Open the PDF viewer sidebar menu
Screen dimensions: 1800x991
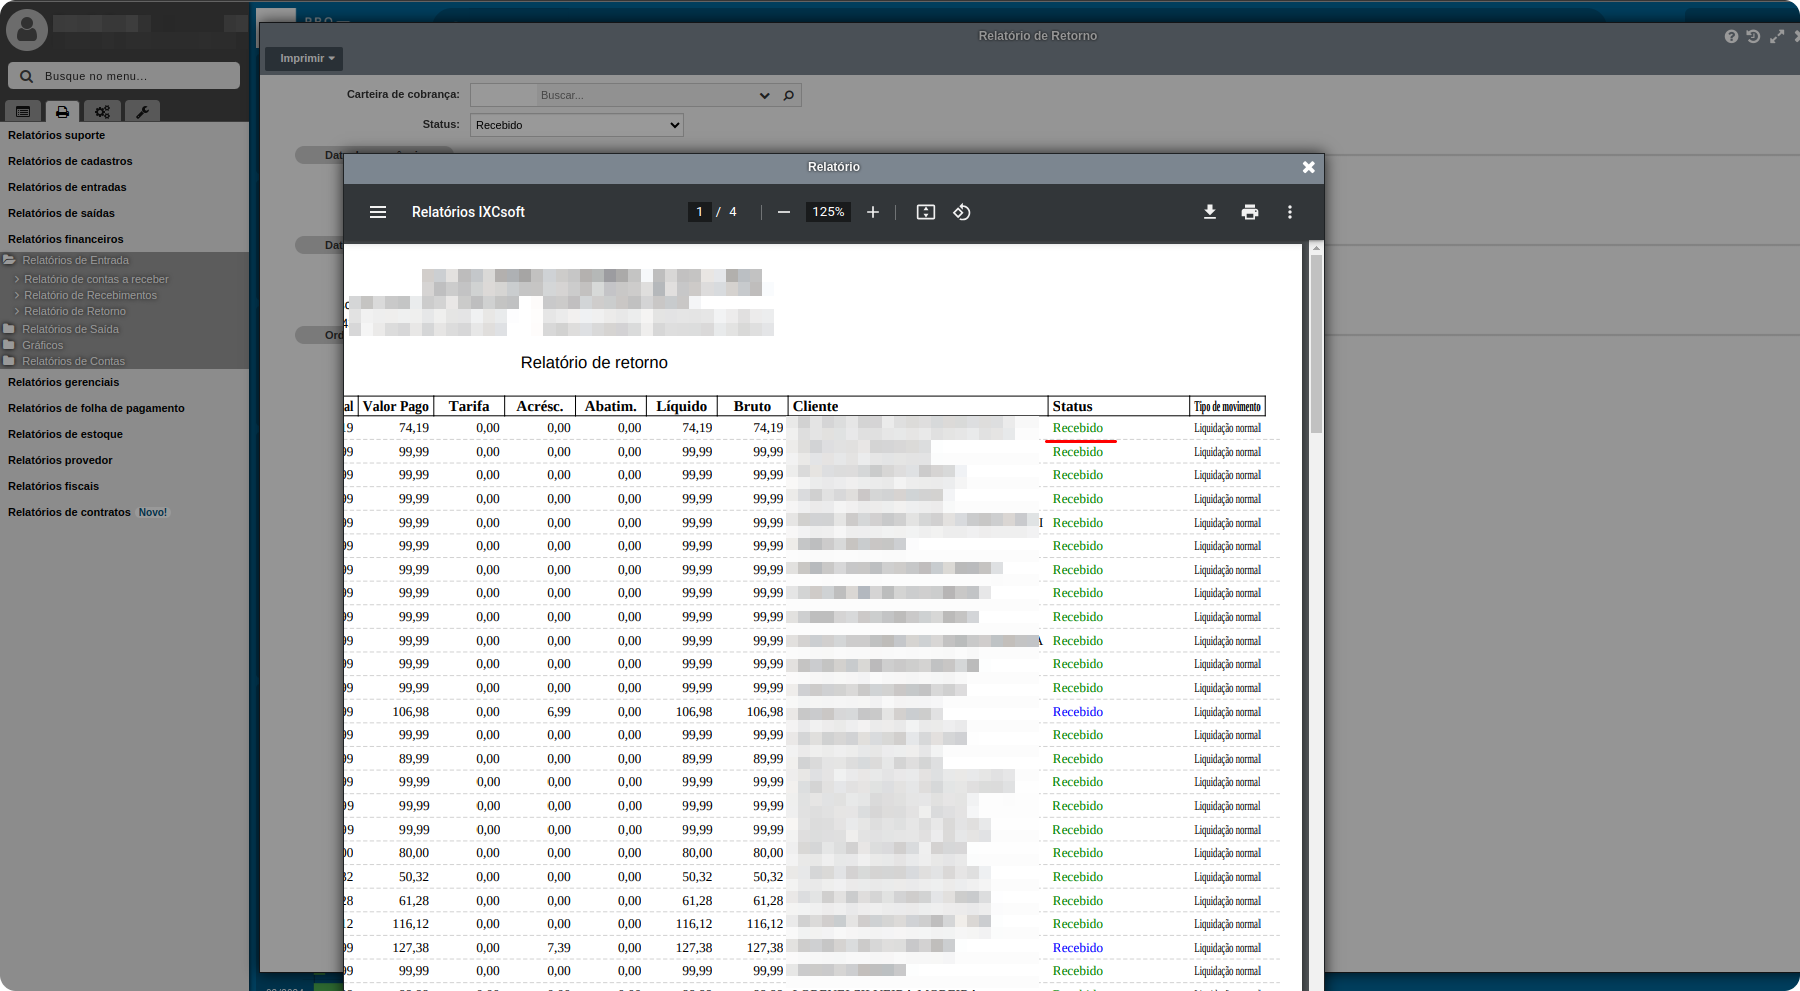click(x=378, y=212)
